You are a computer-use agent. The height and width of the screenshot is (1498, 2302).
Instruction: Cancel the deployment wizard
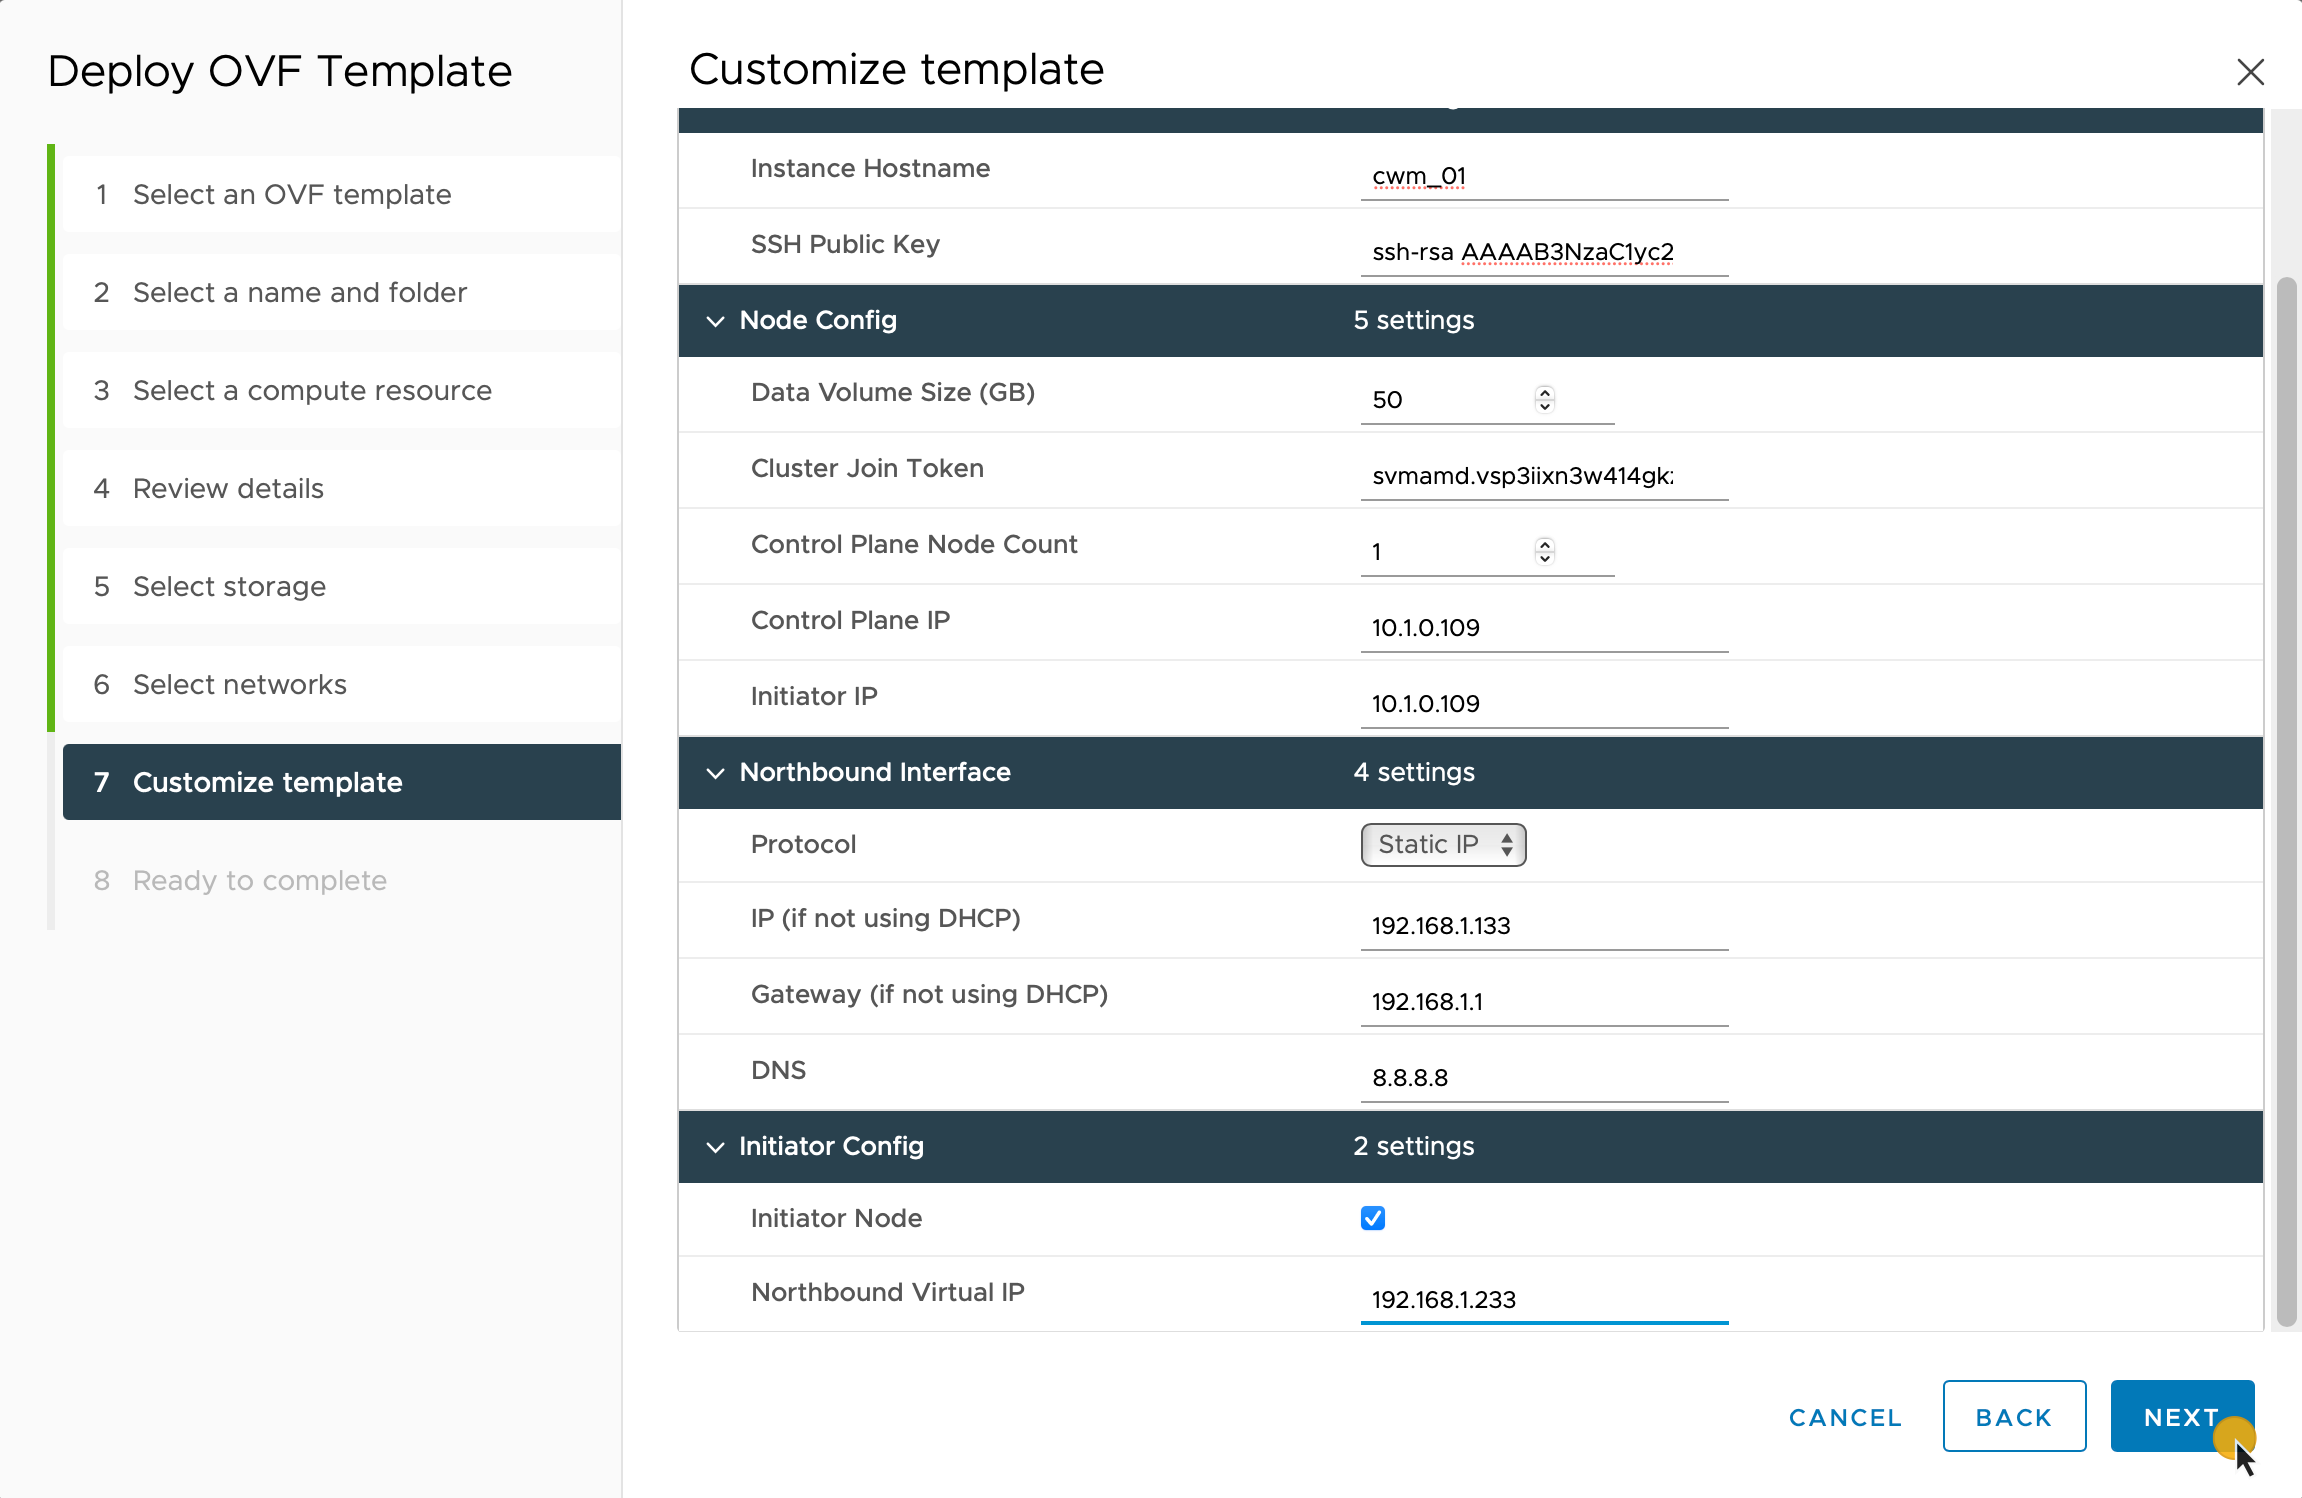click(x=1845, y=1417)
